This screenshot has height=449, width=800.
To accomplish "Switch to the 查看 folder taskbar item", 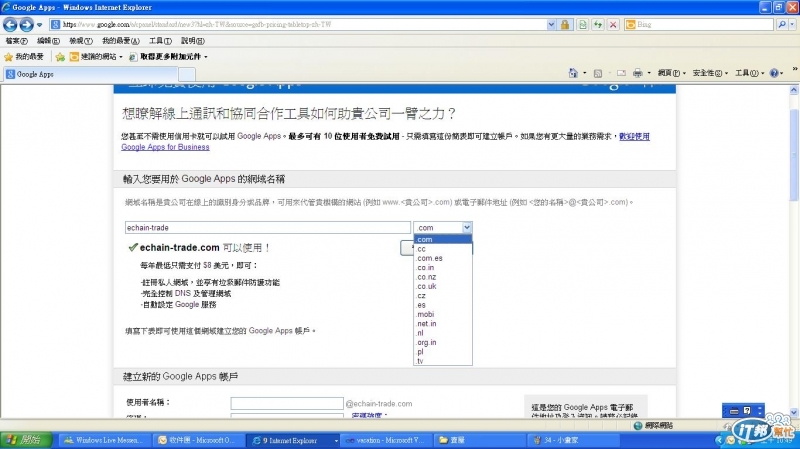I will tap(480, 440).
